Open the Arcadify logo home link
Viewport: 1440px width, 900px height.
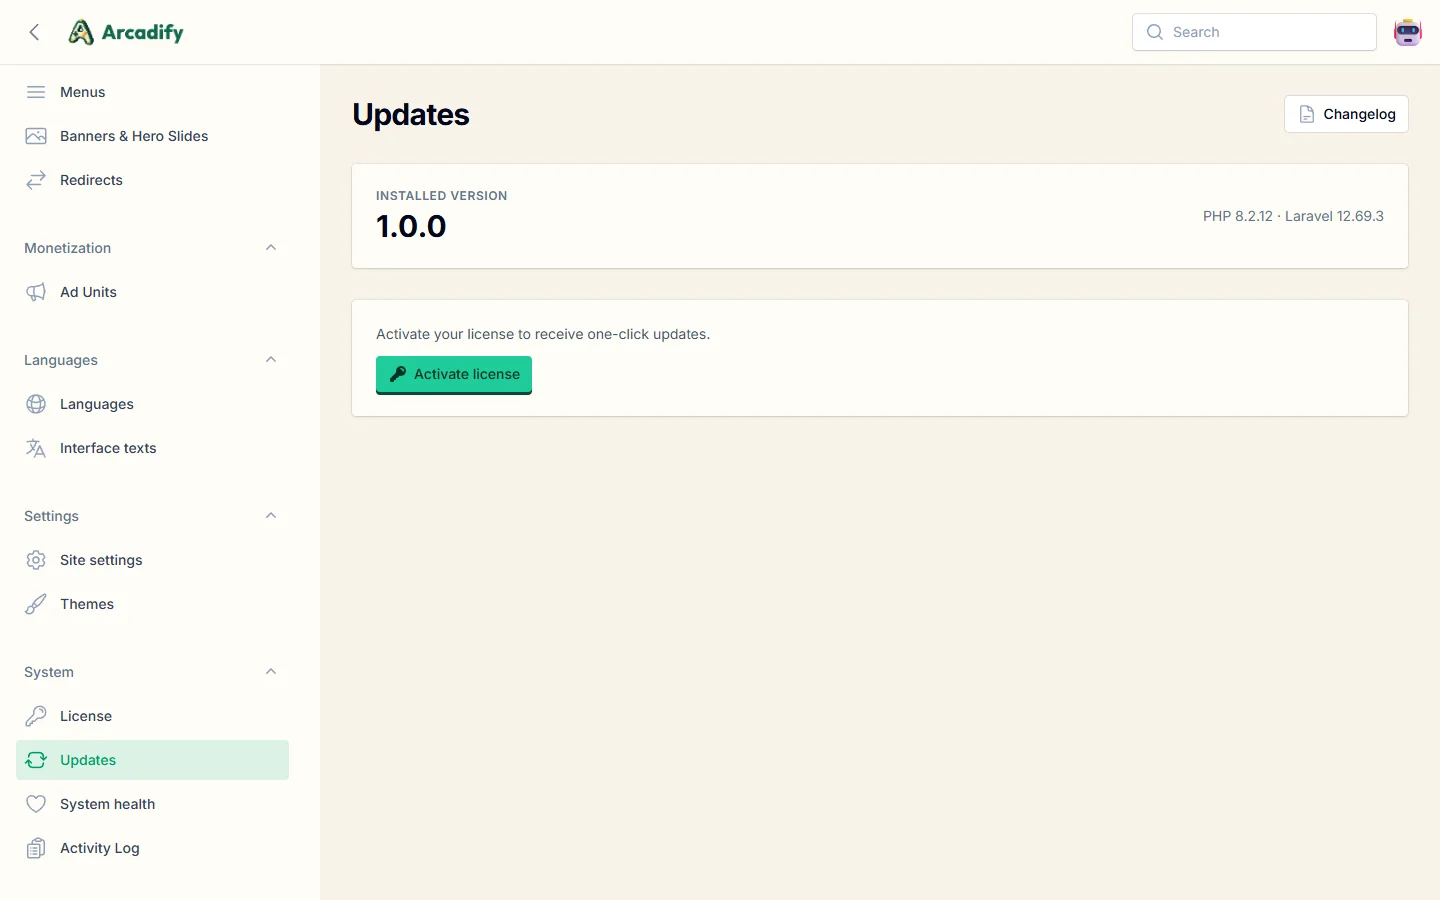126,32
